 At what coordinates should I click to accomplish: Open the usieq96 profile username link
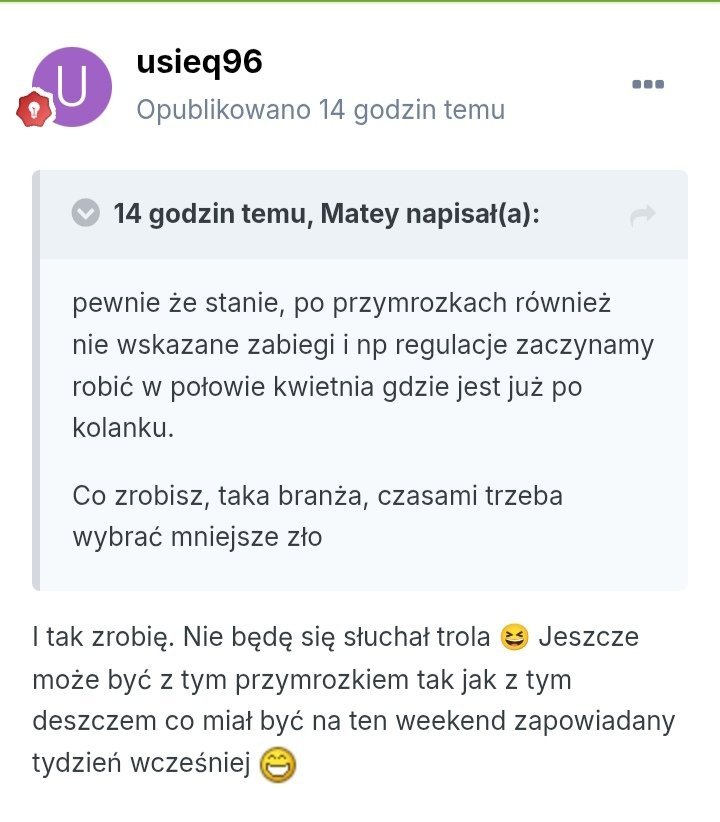click(x=199, y=62)
